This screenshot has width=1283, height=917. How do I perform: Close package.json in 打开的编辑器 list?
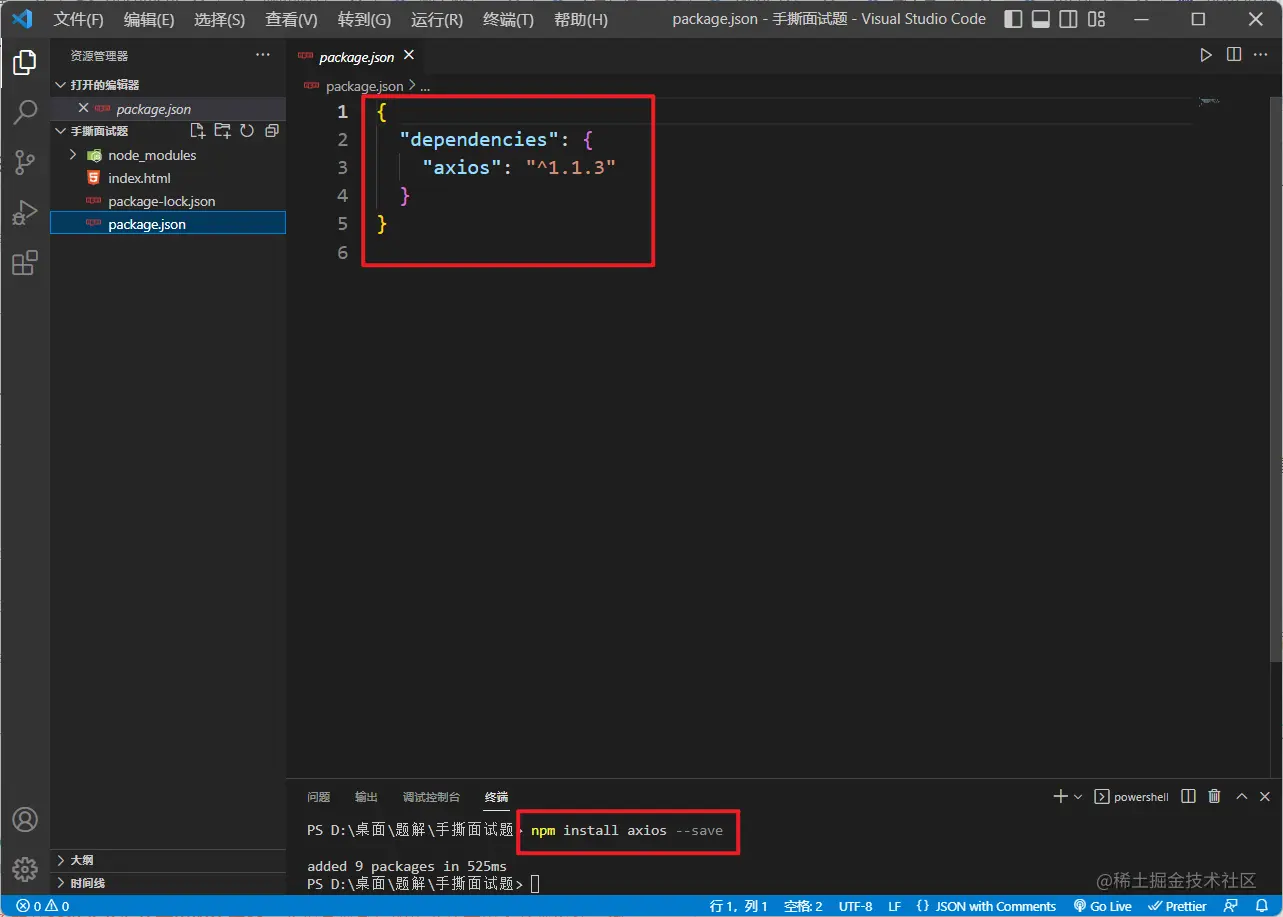point(84,108)
